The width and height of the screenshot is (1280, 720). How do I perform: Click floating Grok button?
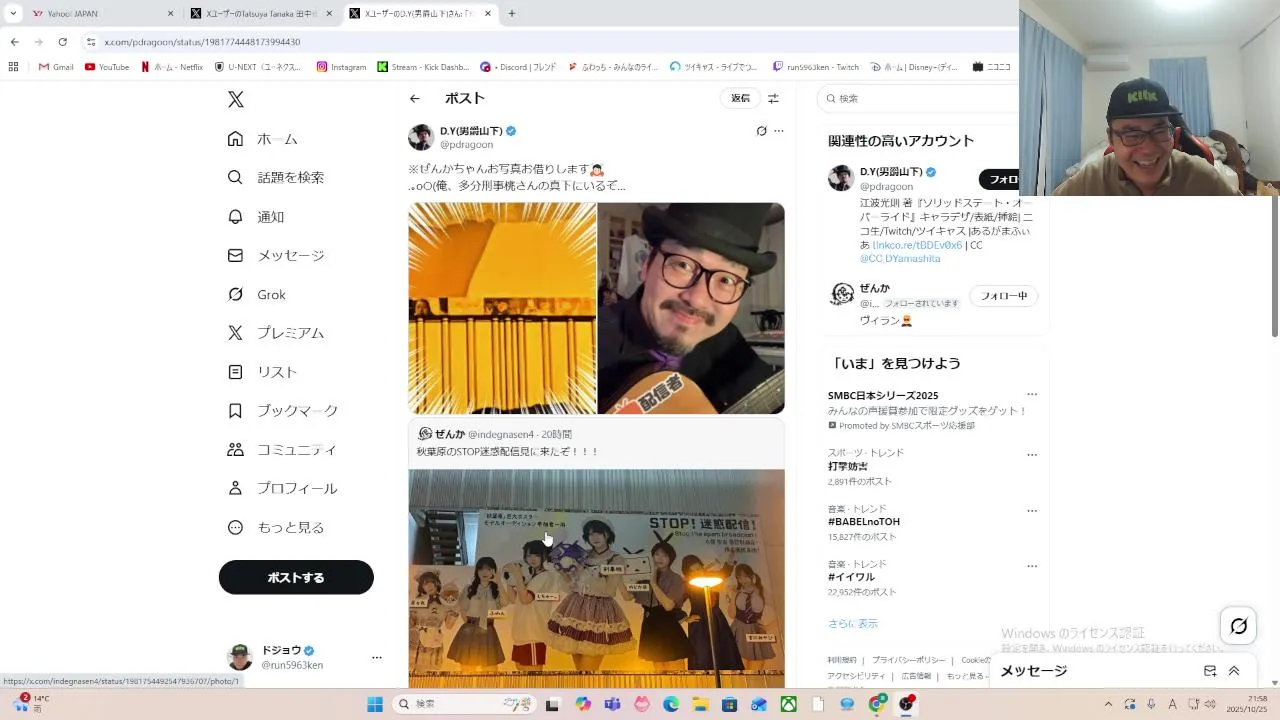(1239, 626)
